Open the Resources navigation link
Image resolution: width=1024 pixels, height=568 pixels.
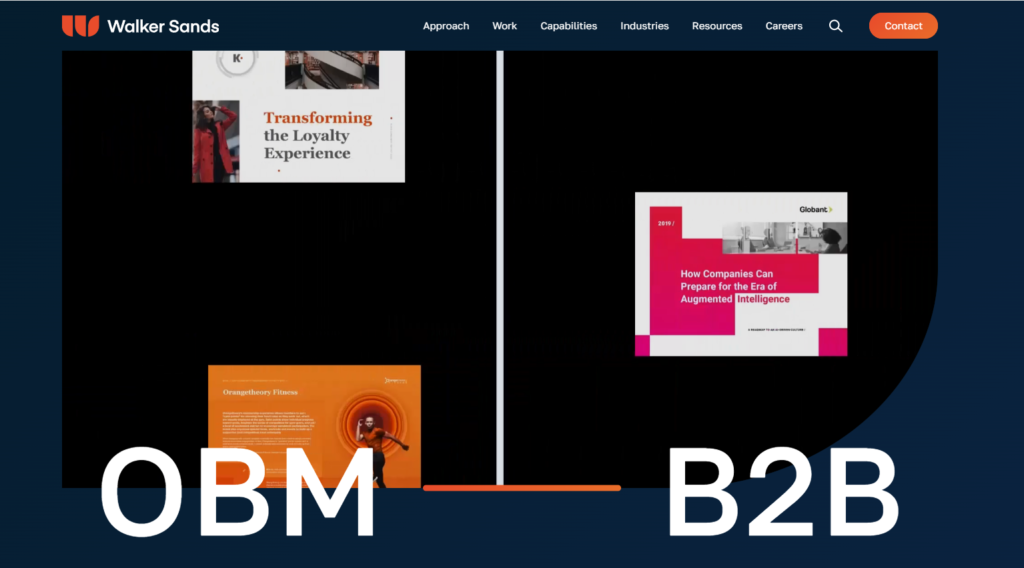pos(717,26)
